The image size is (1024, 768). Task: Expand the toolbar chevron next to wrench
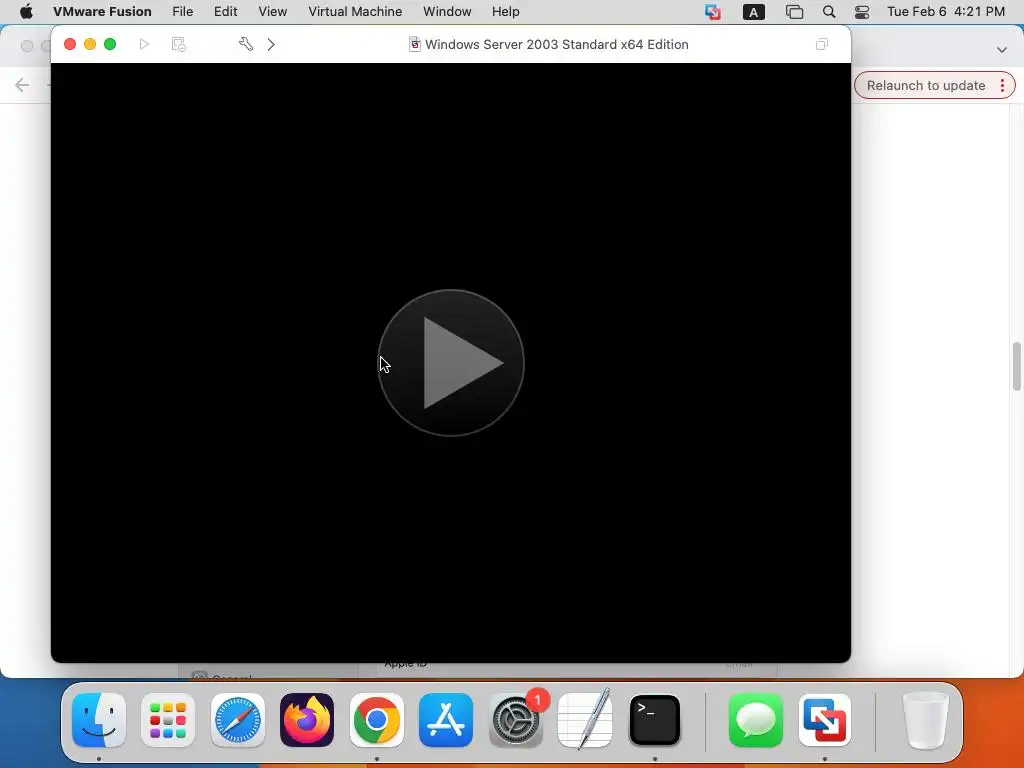[271, 44]
